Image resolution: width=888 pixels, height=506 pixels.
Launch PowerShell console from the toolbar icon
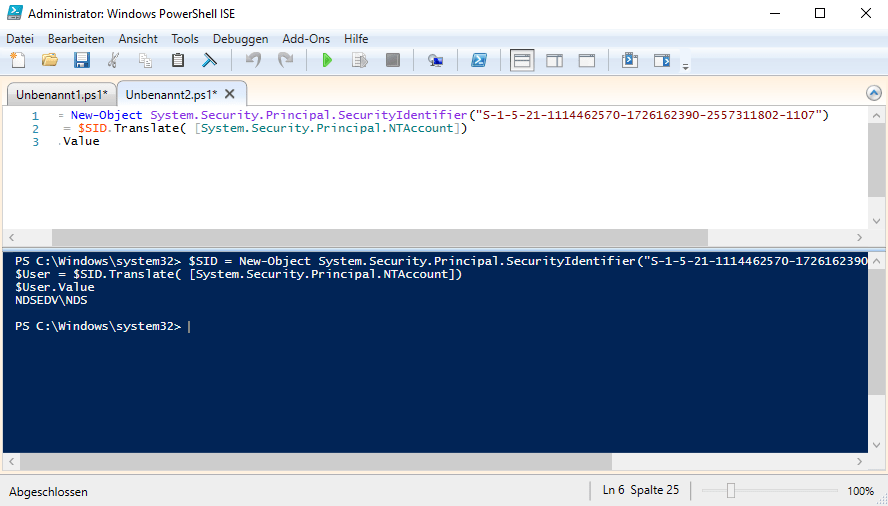coord(479,60)
